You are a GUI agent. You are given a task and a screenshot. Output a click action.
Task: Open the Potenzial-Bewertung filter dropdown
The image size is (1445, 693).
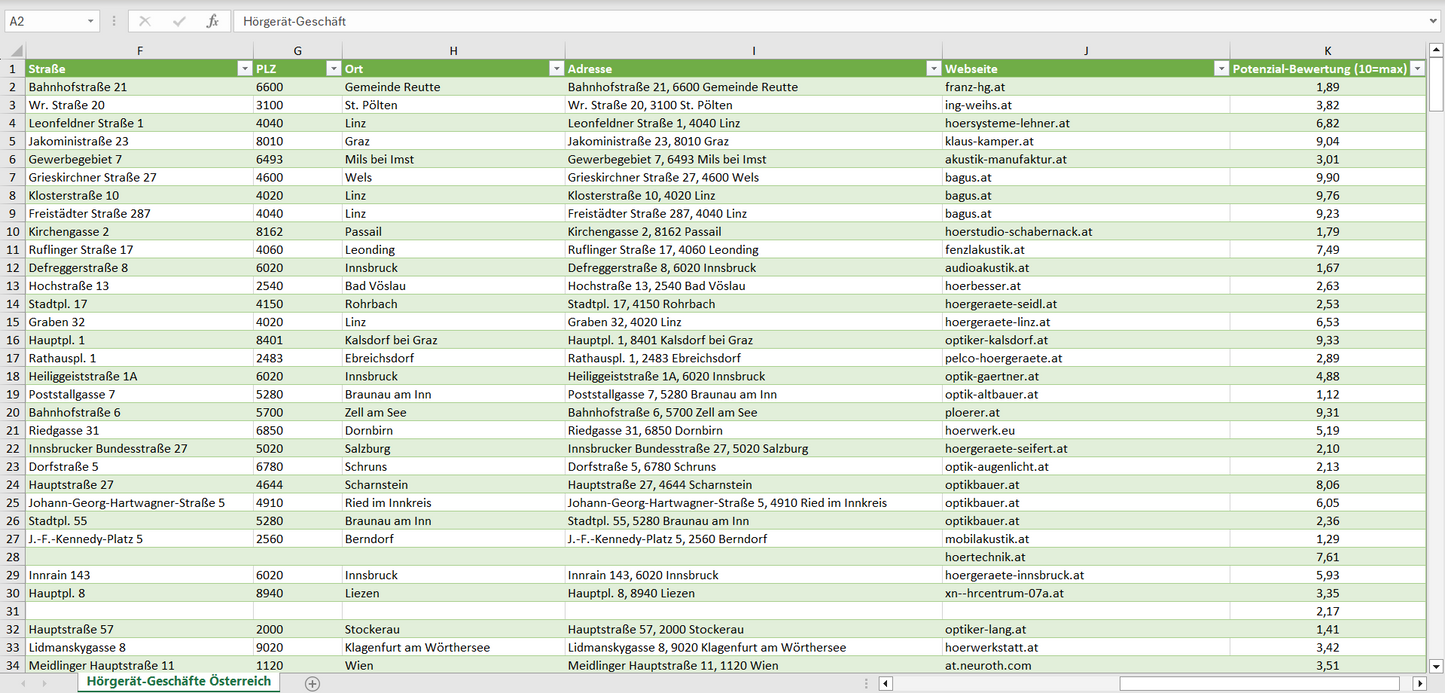1417,68
